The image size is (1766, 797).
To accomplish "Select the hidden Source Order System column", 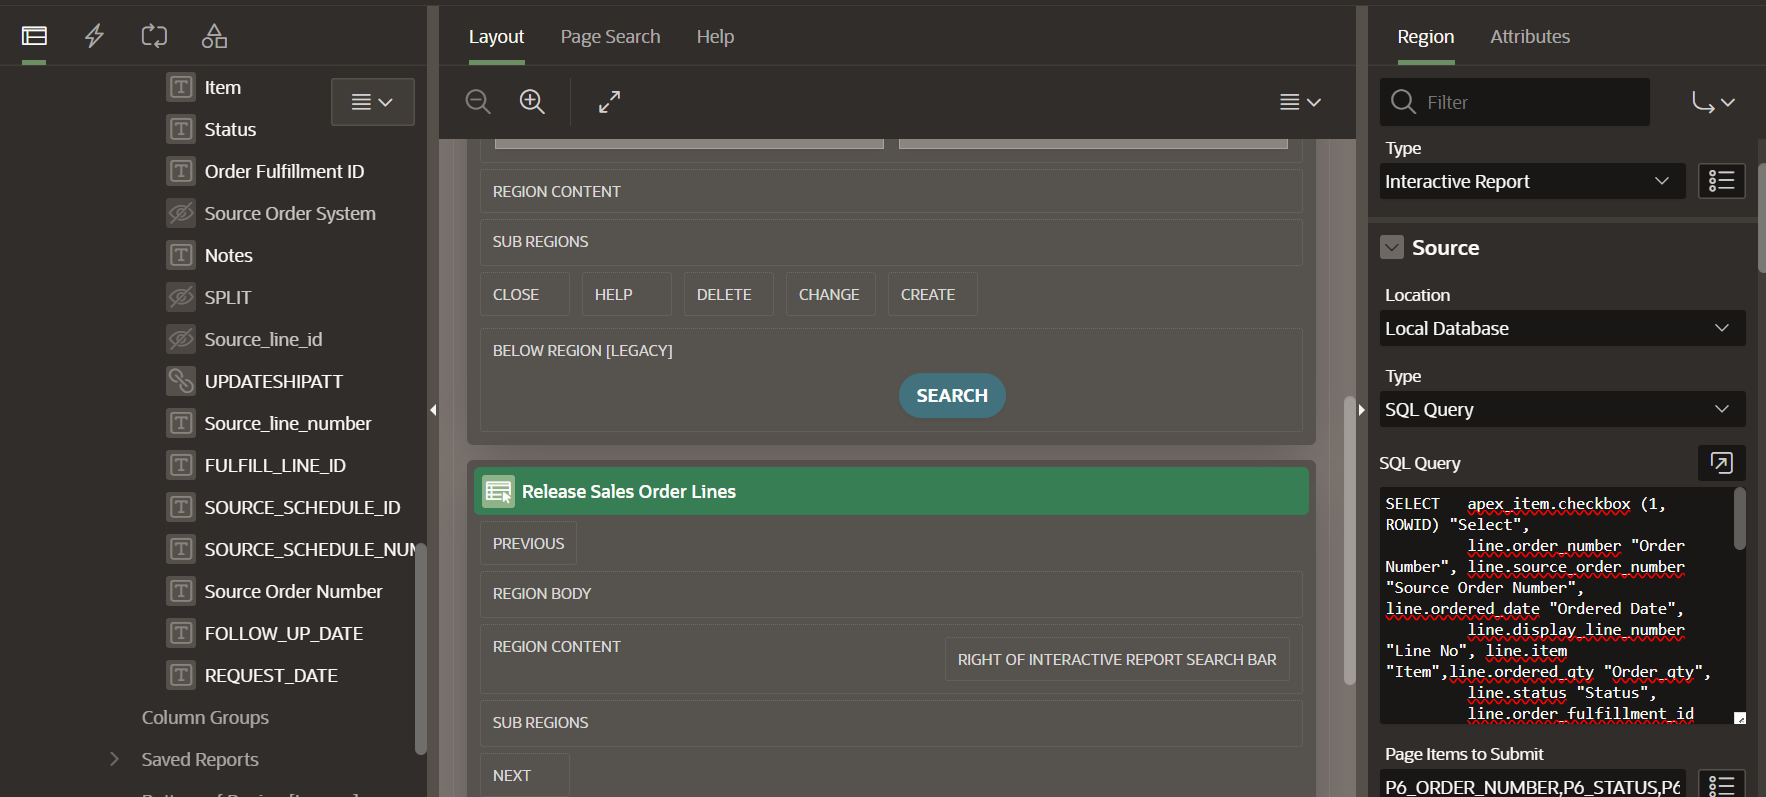I will coord(290,213).
